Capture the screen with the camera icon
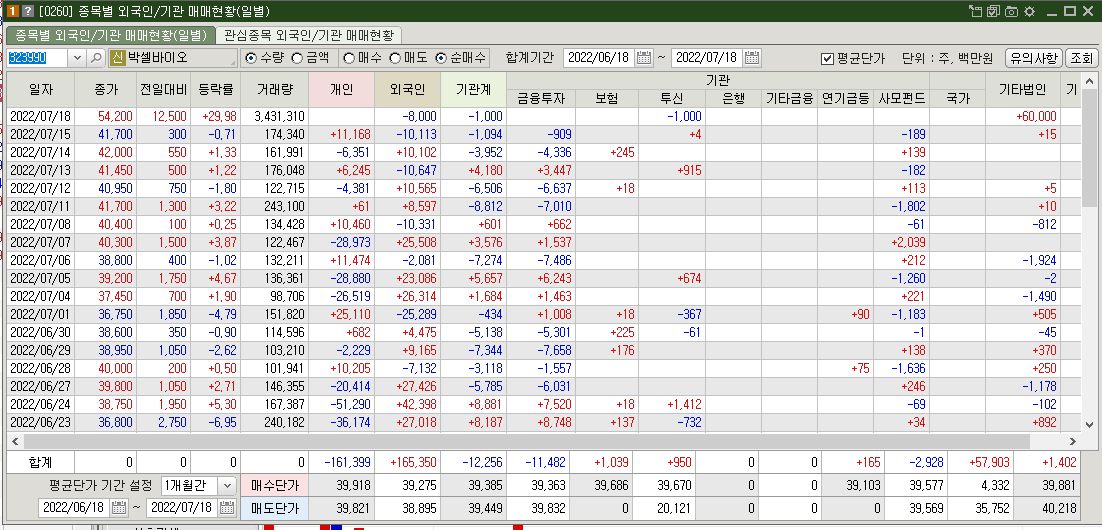The height and width of the screenshot is (530, 1102). click(x=1011, y=11)
